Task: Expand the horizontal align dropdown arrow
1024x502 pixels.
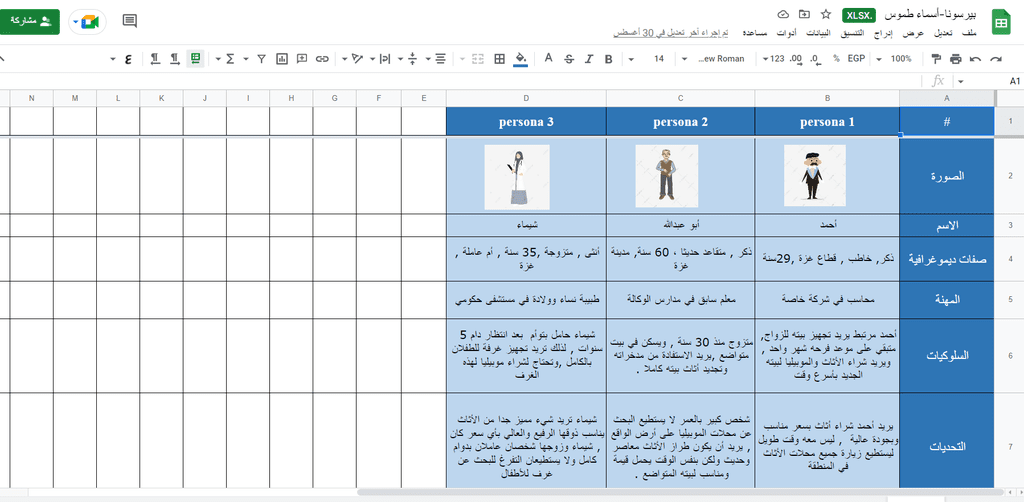Action: coord(428,59)
